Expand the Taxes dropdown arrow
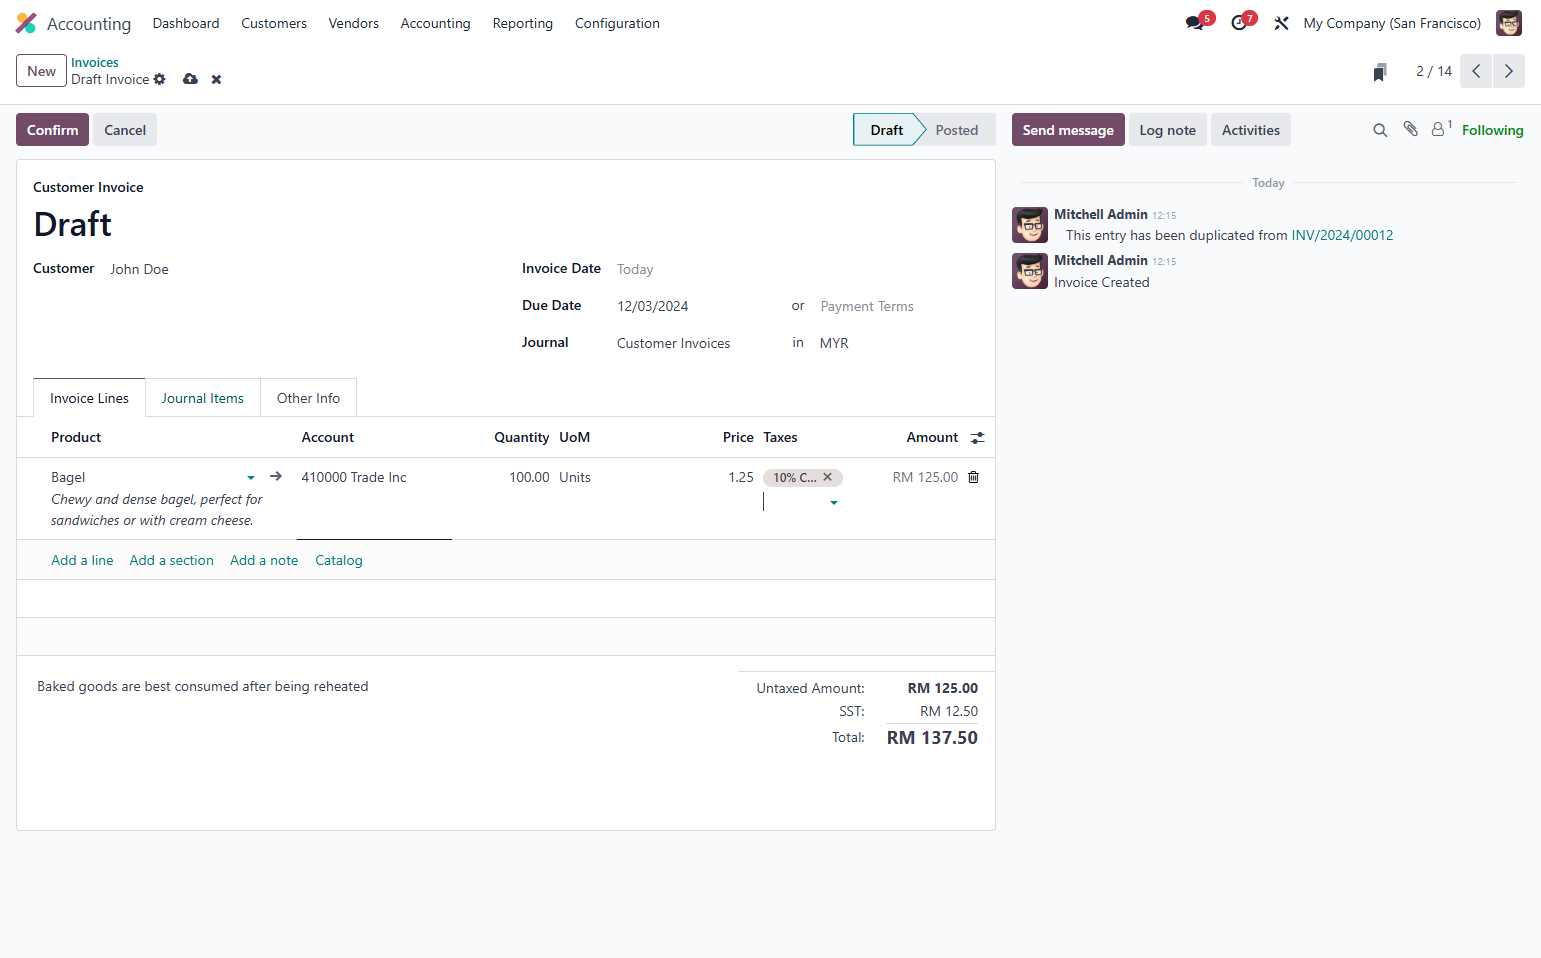1541x958 pixels. [x=834, y=503]
